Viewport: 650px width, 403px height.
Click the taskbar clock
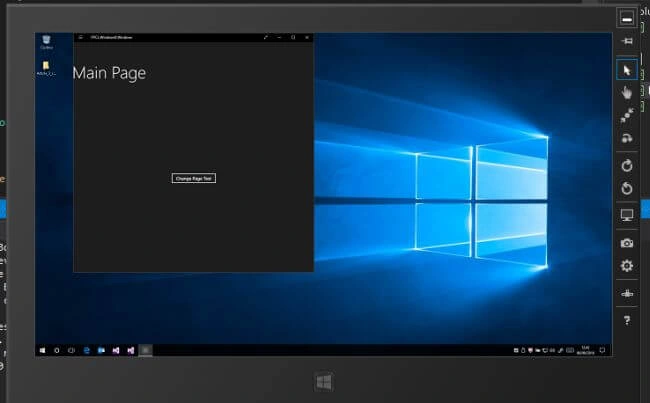click(x=585, y=350)
